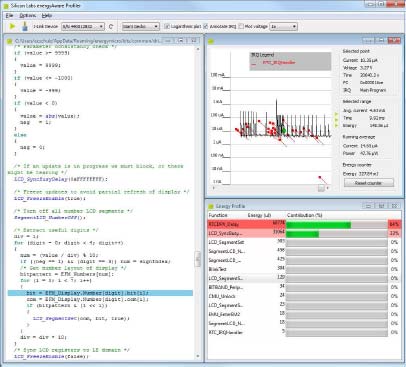Screen dimensions: 406x367
Task: Click the green play/start button
Action: pos(12,26)
